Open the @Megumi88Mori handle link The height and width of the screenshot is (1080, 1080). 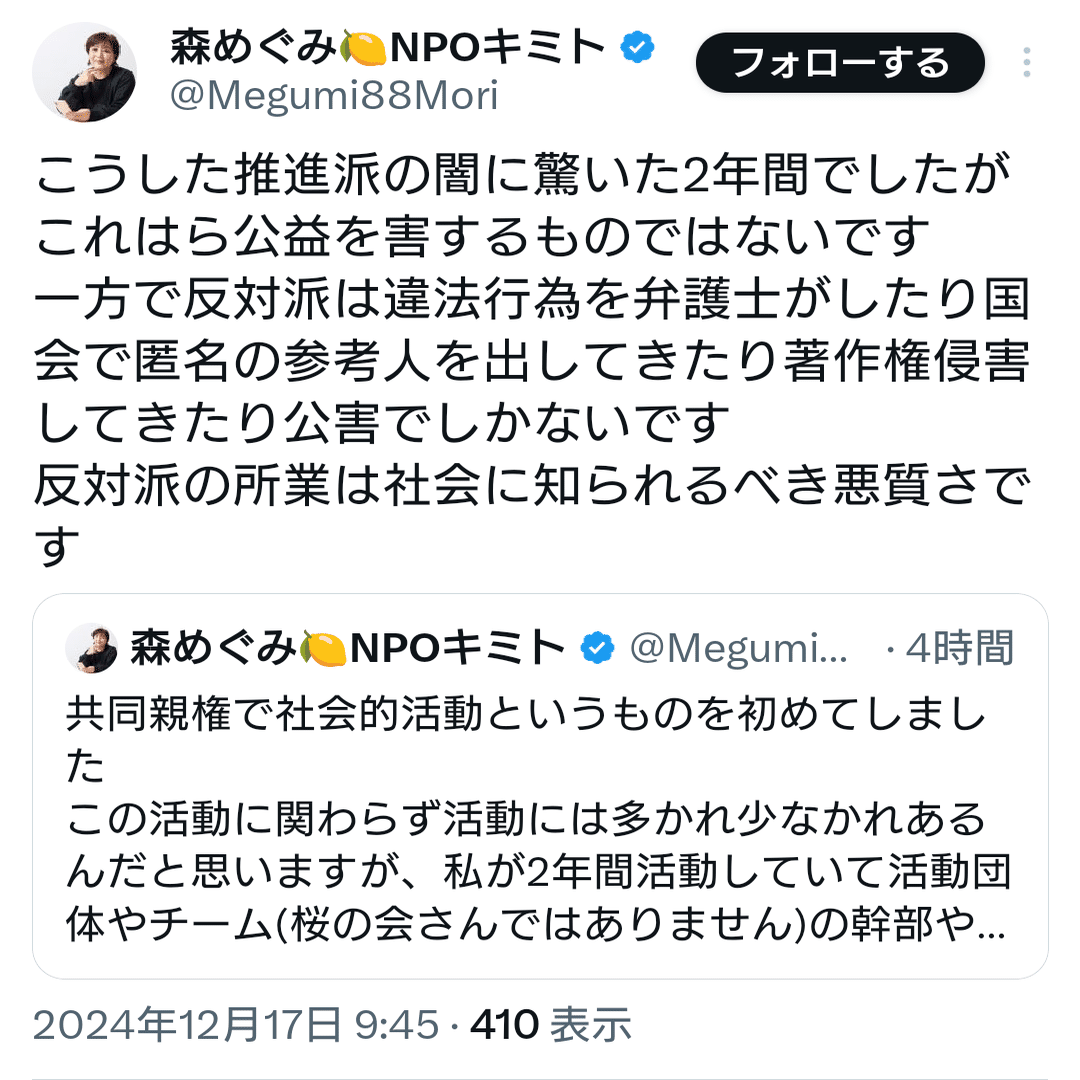[x=334, y=96]
